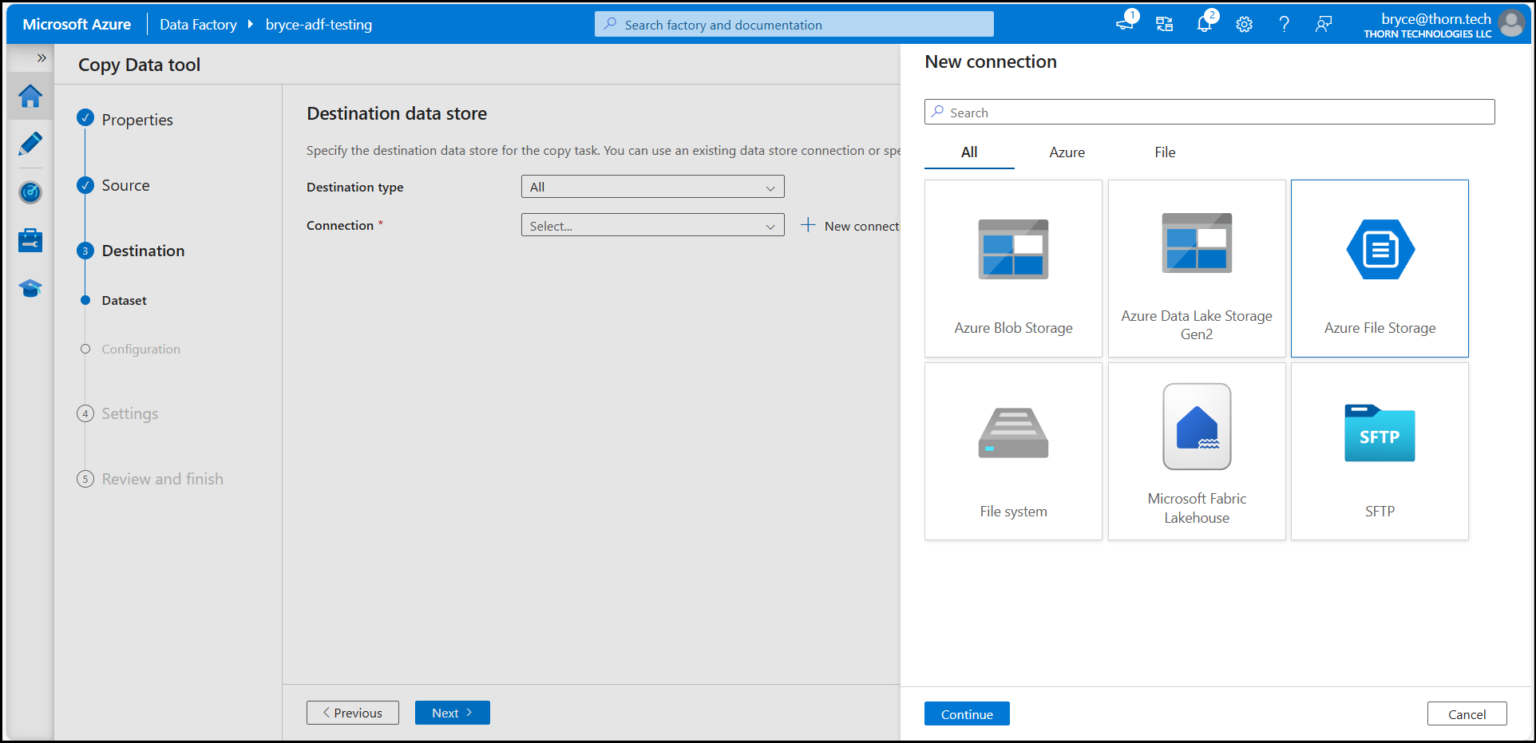Click the New connection search field
The image size is (1536, 743).
(x=1209, y=111)
